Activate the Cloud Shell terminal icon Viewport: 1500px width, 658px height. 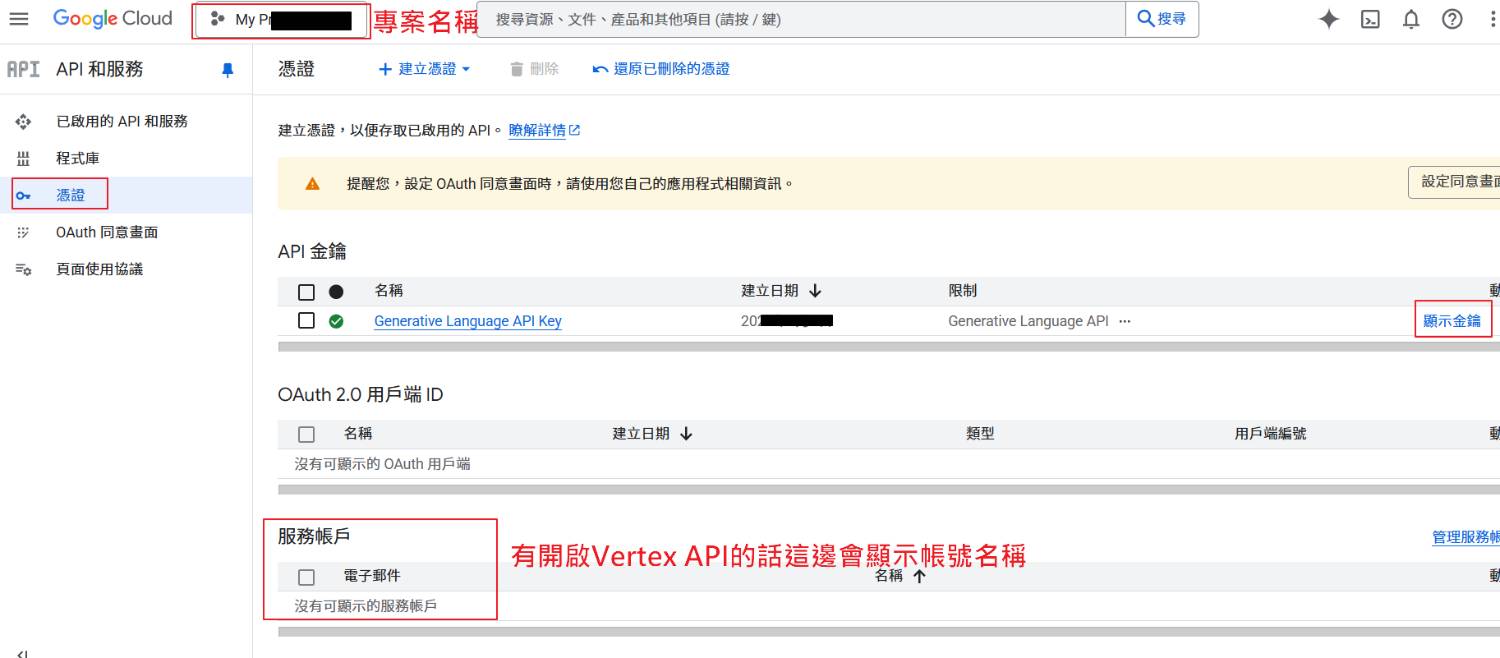click(1370, 20)
